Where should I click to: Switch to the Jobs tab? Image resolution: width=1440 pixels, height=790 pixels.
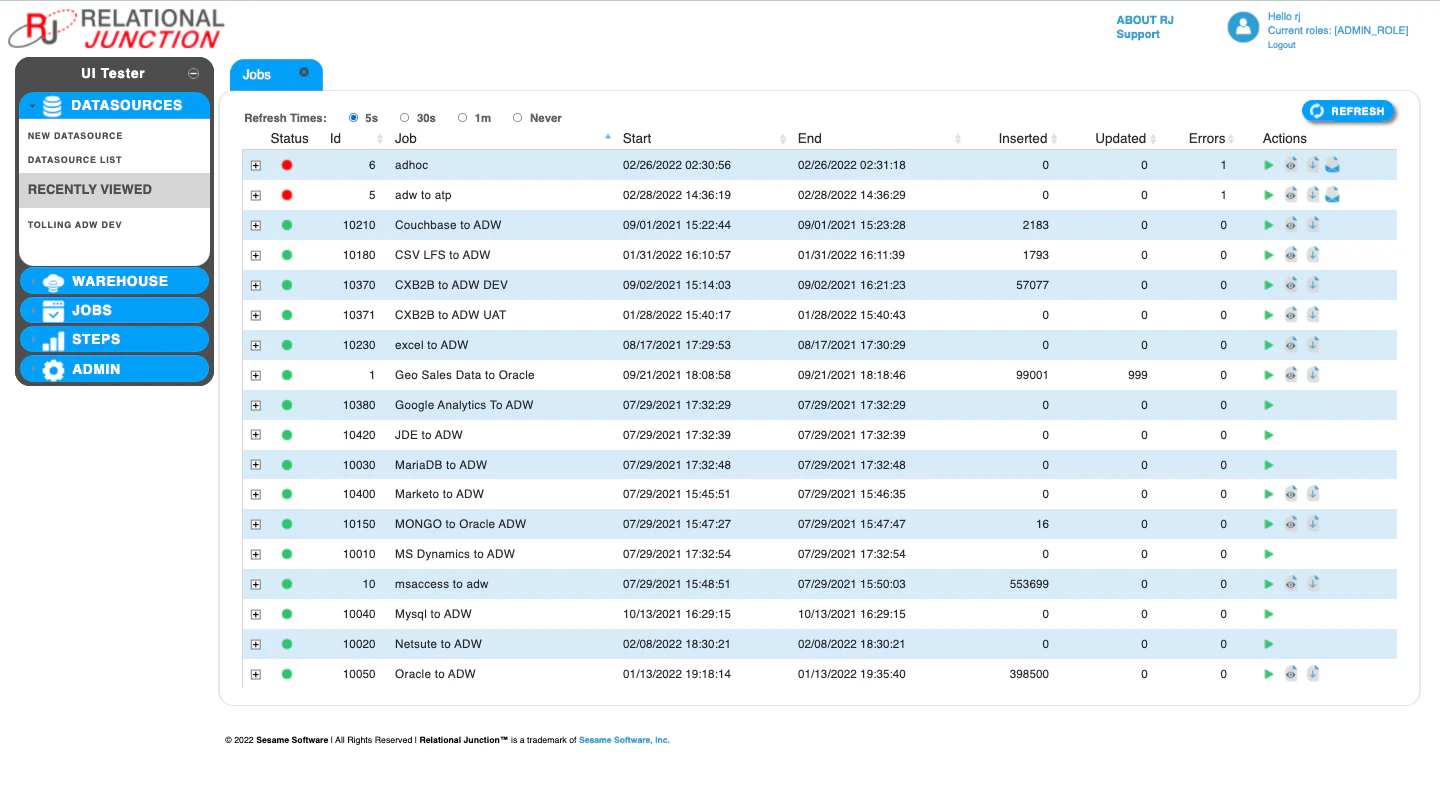pos(256,74)
